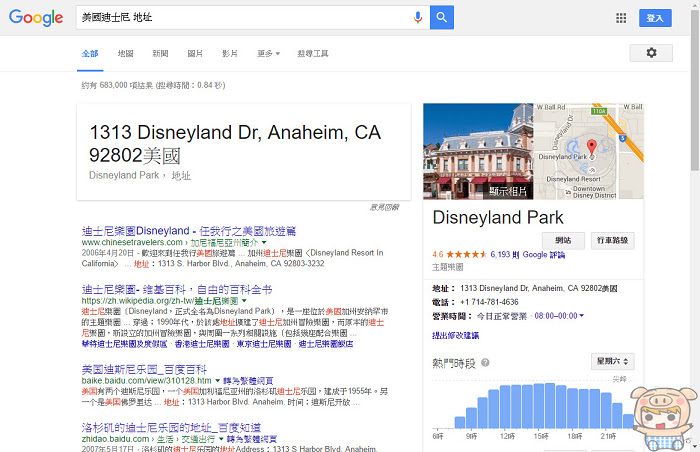Open the Disneyland Park map thumbnail
The width and height of the screenshot is (700, 452).
(588, 151)
